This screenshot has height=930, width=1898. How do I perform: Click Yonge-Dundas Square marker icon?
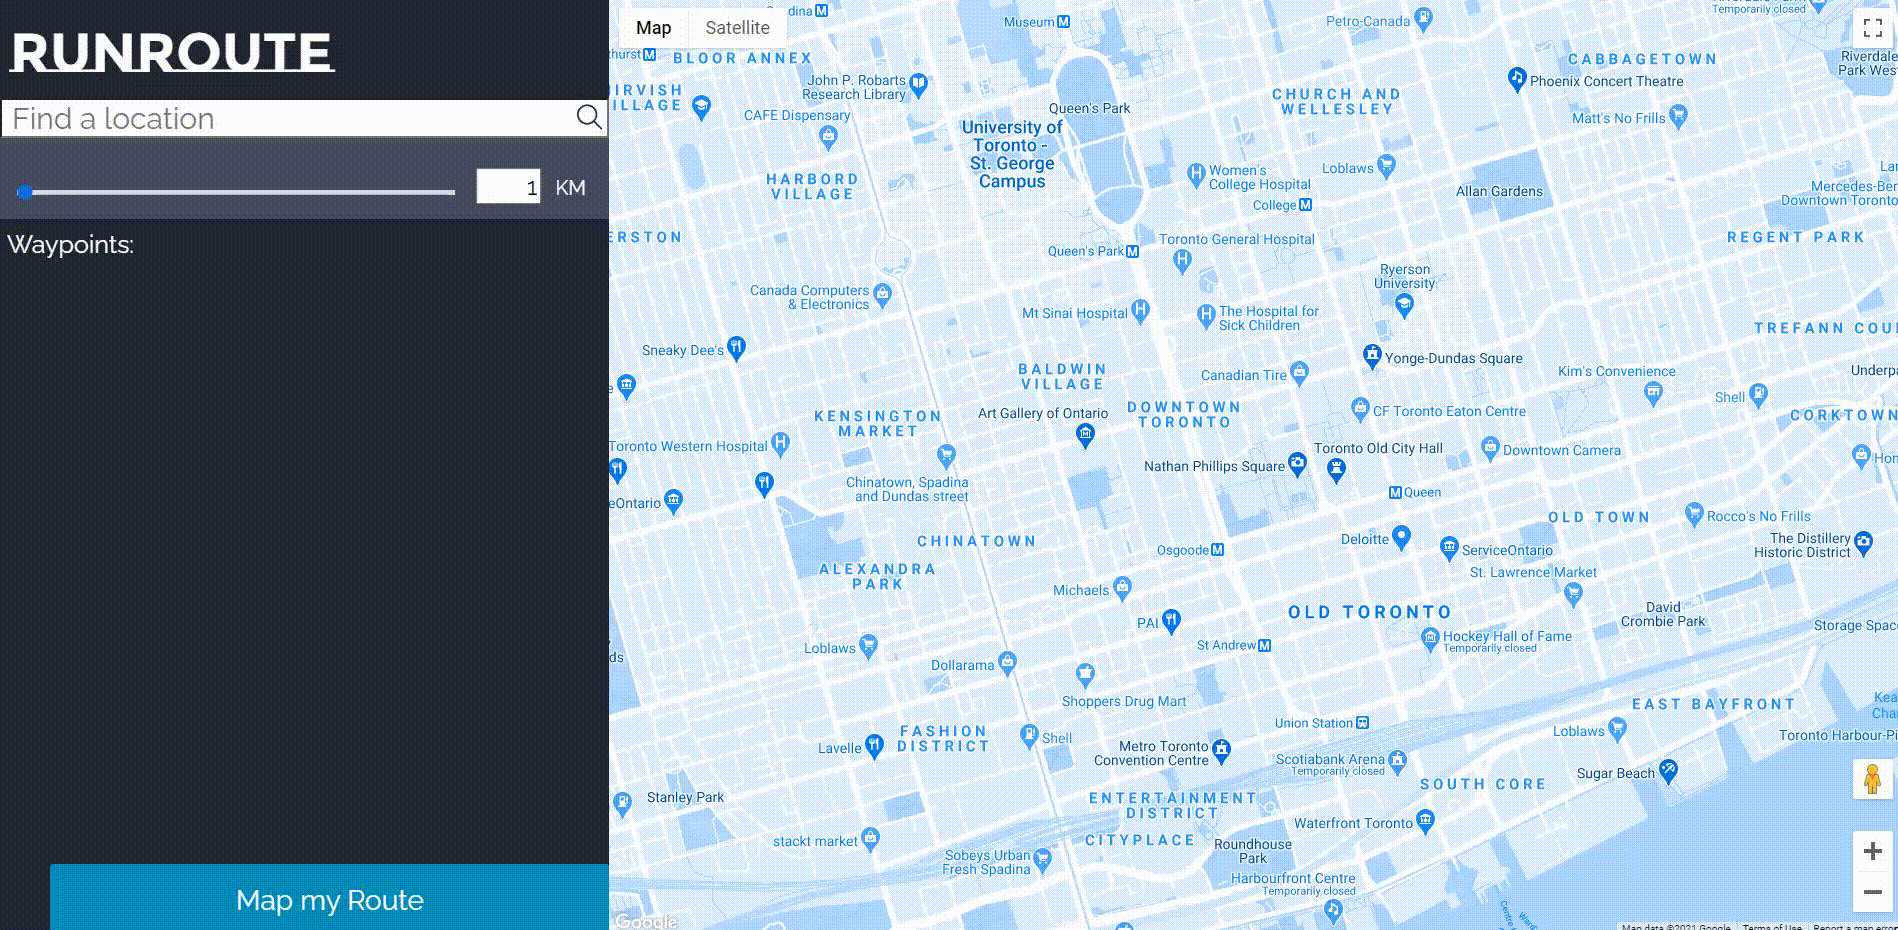coord(1372,355)
